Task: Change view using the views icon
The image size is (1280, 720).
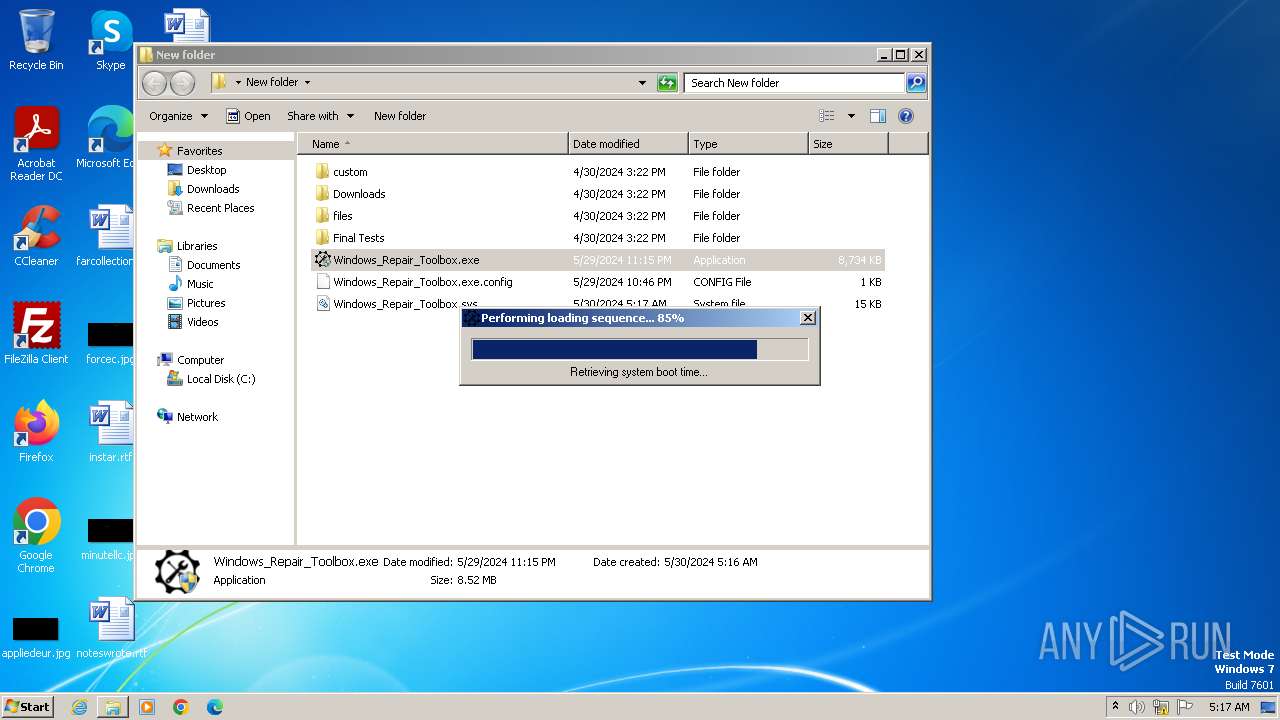Action: tap(826, 116)
